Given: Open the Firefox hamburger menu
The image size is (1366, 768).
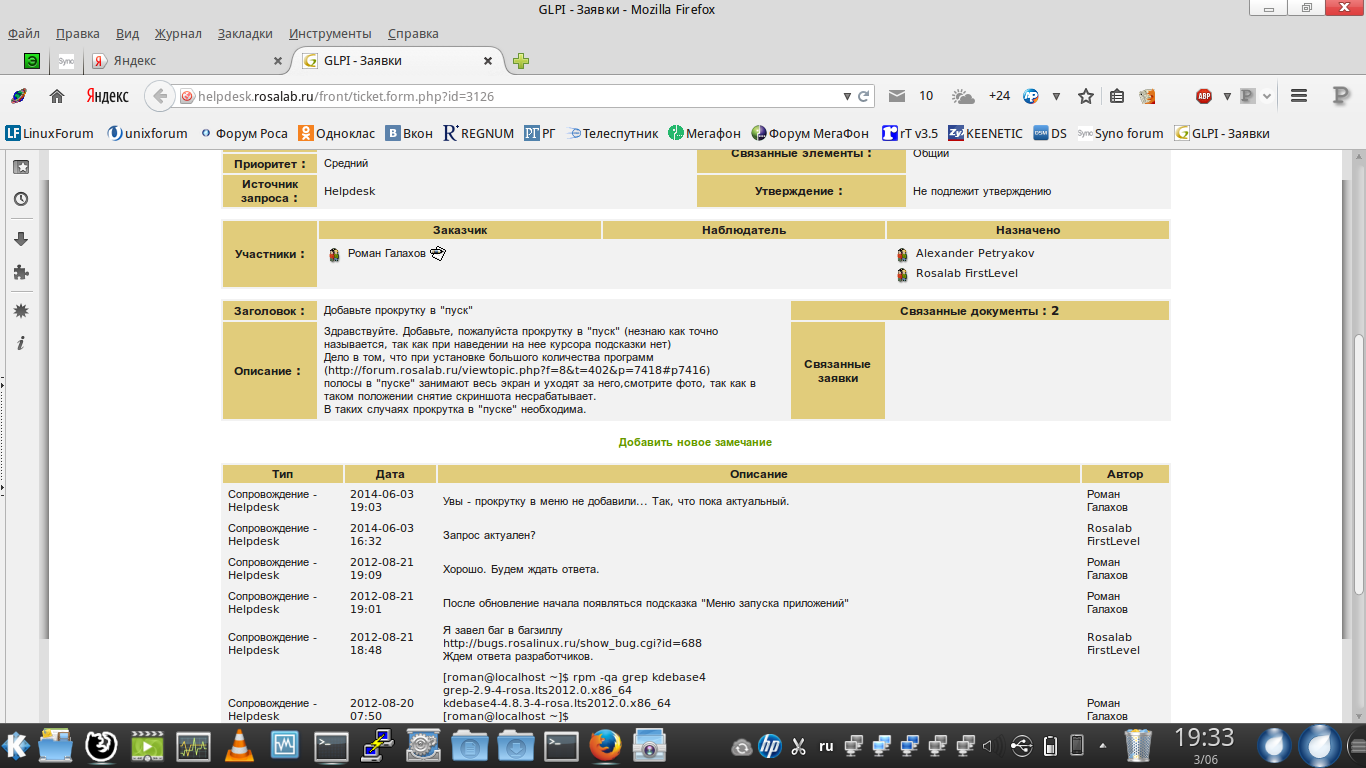Looking at the screenshot, I should pos(1299,96).
